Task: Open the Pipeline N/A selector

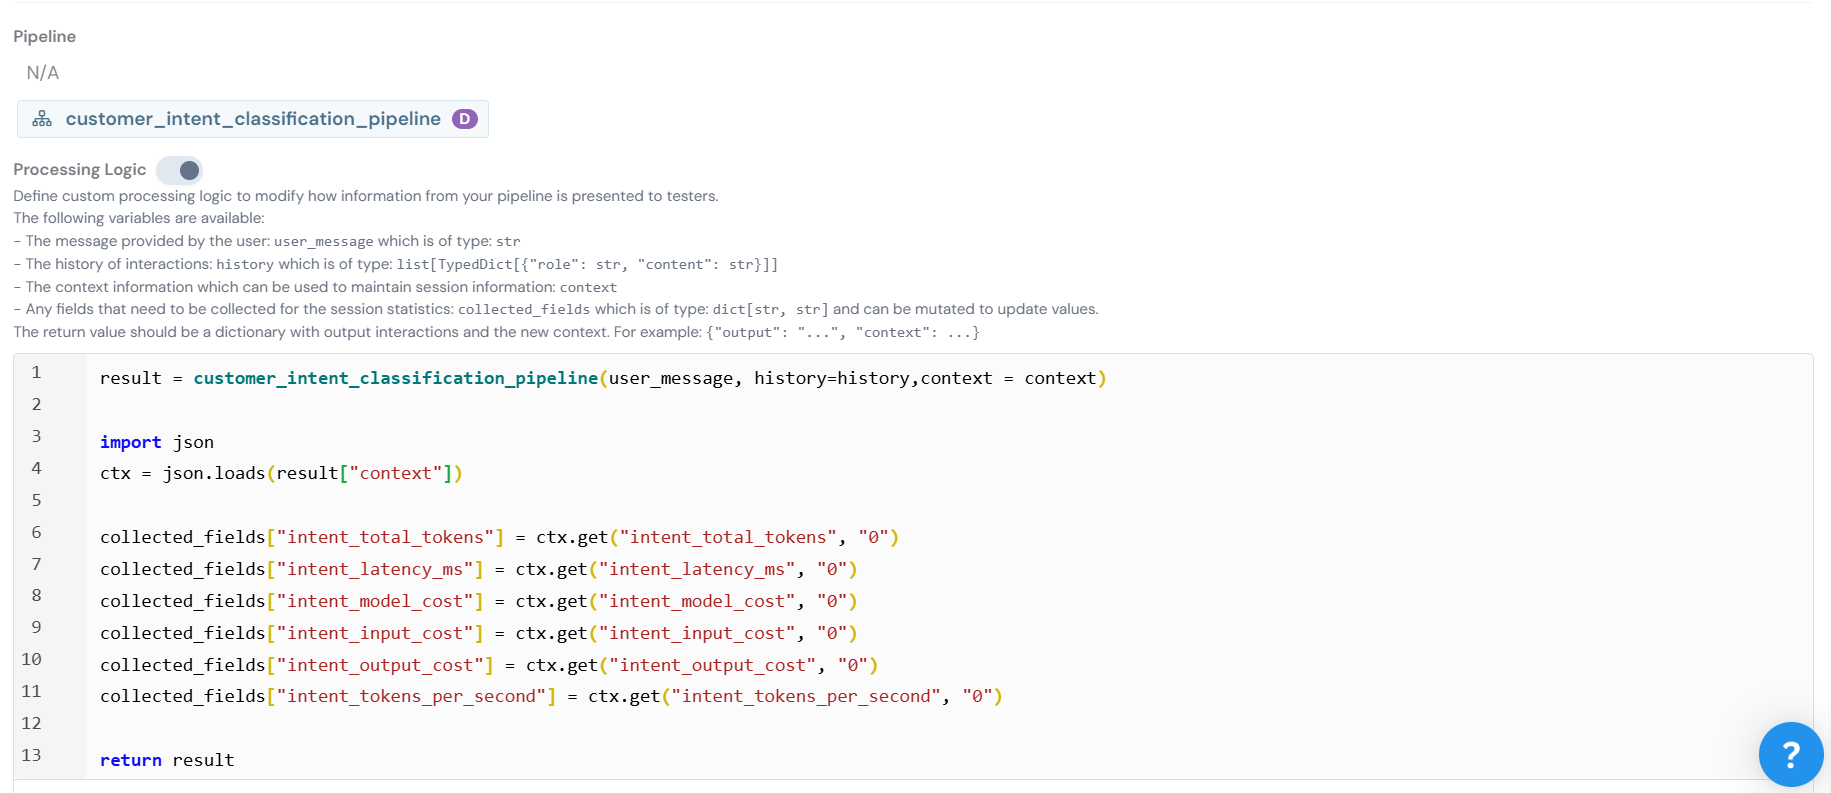Action: click(x=43, y=73)
